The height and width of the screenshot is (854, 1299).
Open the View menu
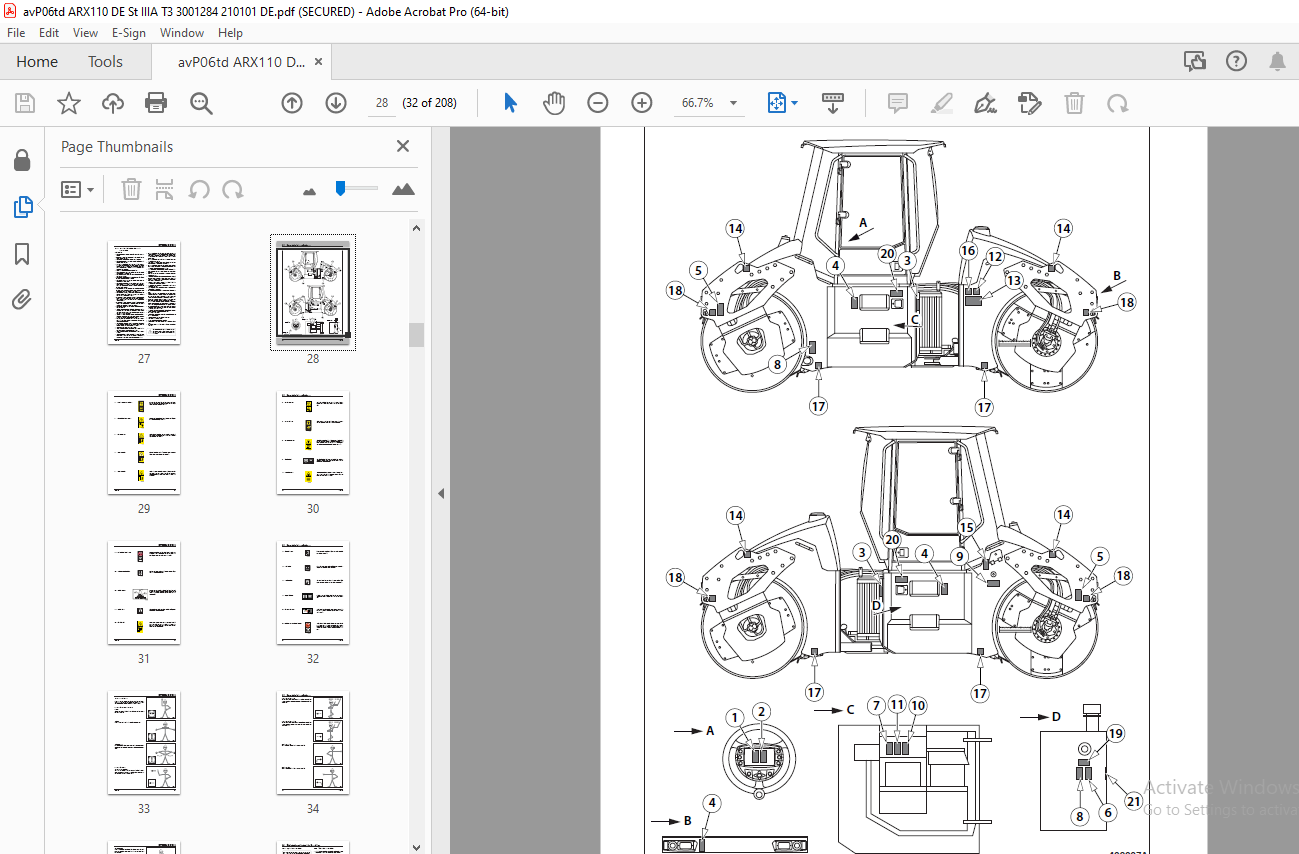point(85,33)
